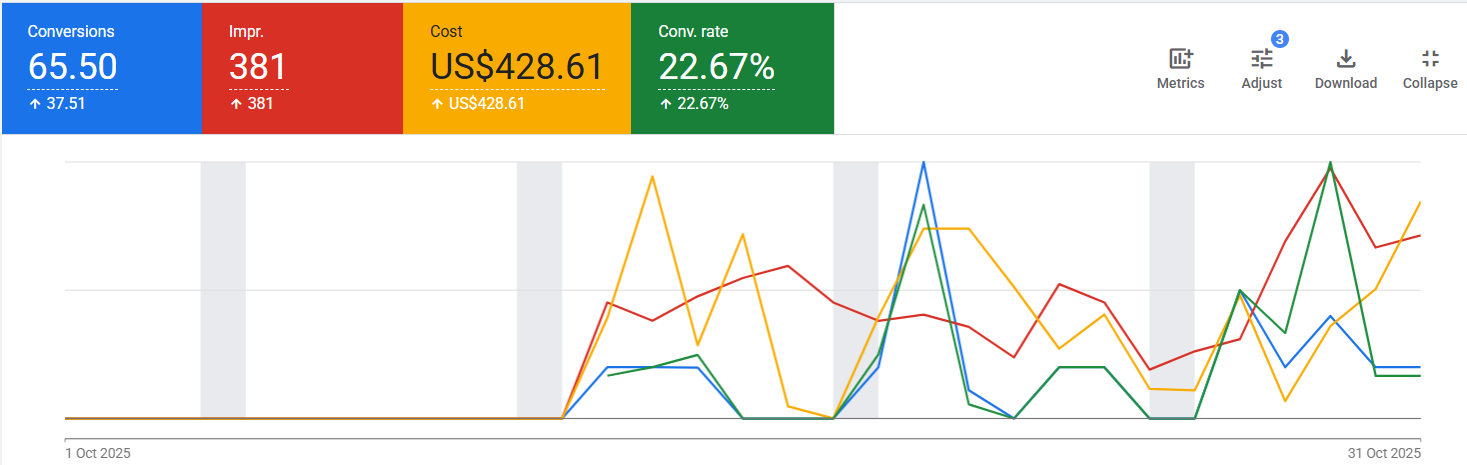1467x465 pixels.
Task: Click the 31 Oct 2025 axis label
Action: [1384, 453]
